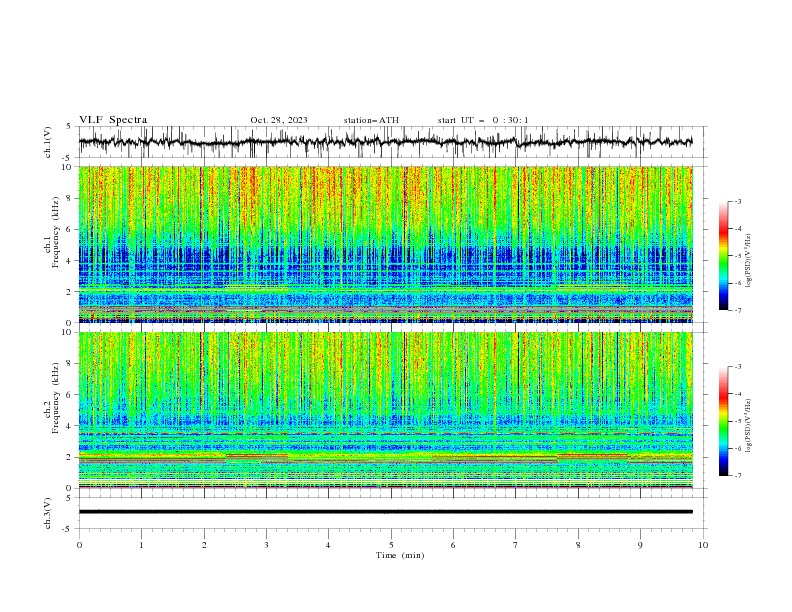Click time axis tick label "0"
The height and width of the screenshot is (612, 792).
(x=79, y=545)
